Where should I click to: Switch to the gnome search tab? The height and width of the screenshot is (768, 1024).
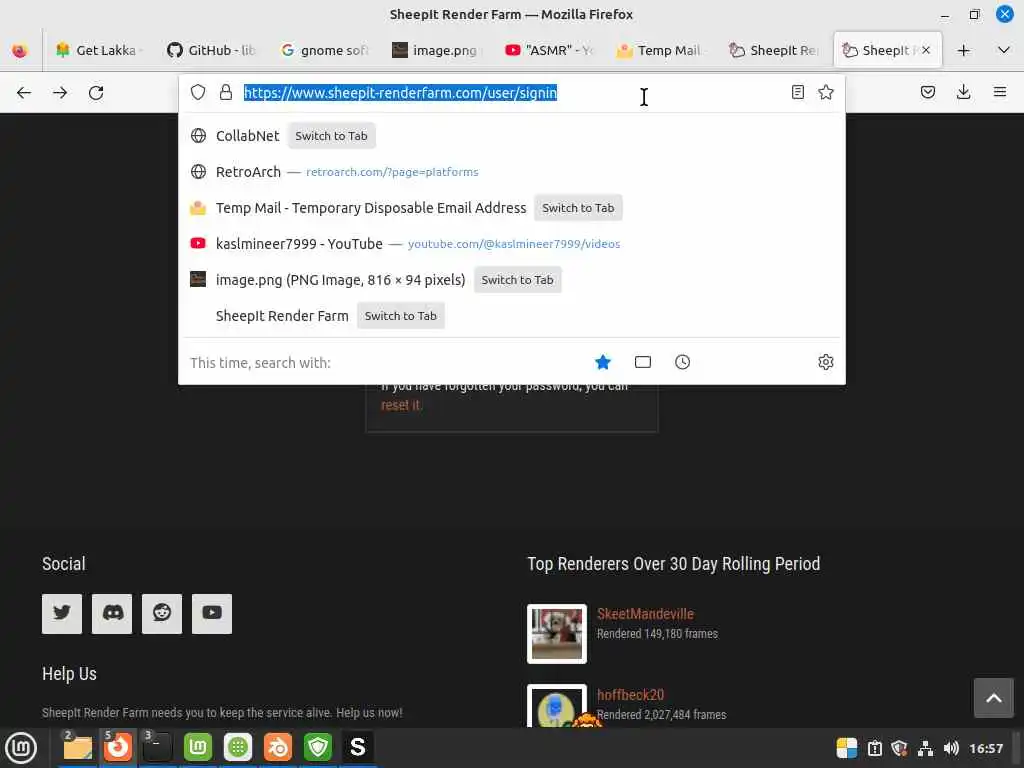pos(323,50)
